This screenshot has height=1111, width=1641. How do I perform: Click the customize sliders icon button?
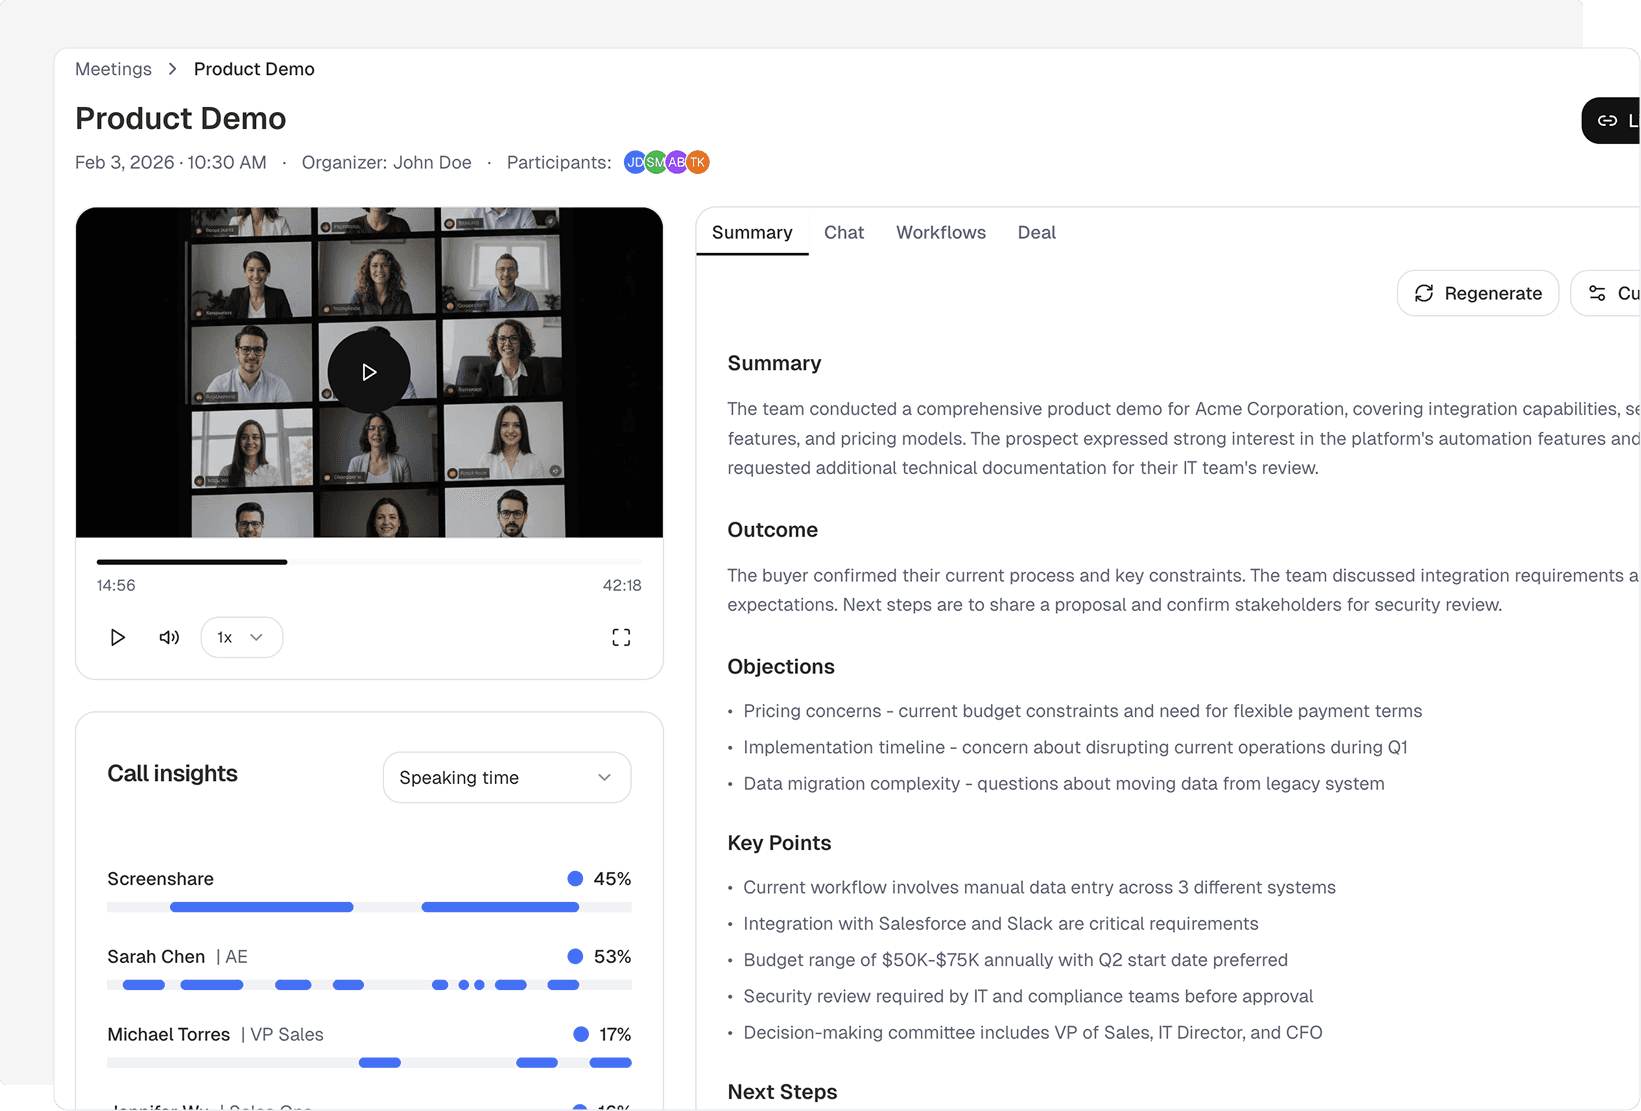tap(1606, 293)
